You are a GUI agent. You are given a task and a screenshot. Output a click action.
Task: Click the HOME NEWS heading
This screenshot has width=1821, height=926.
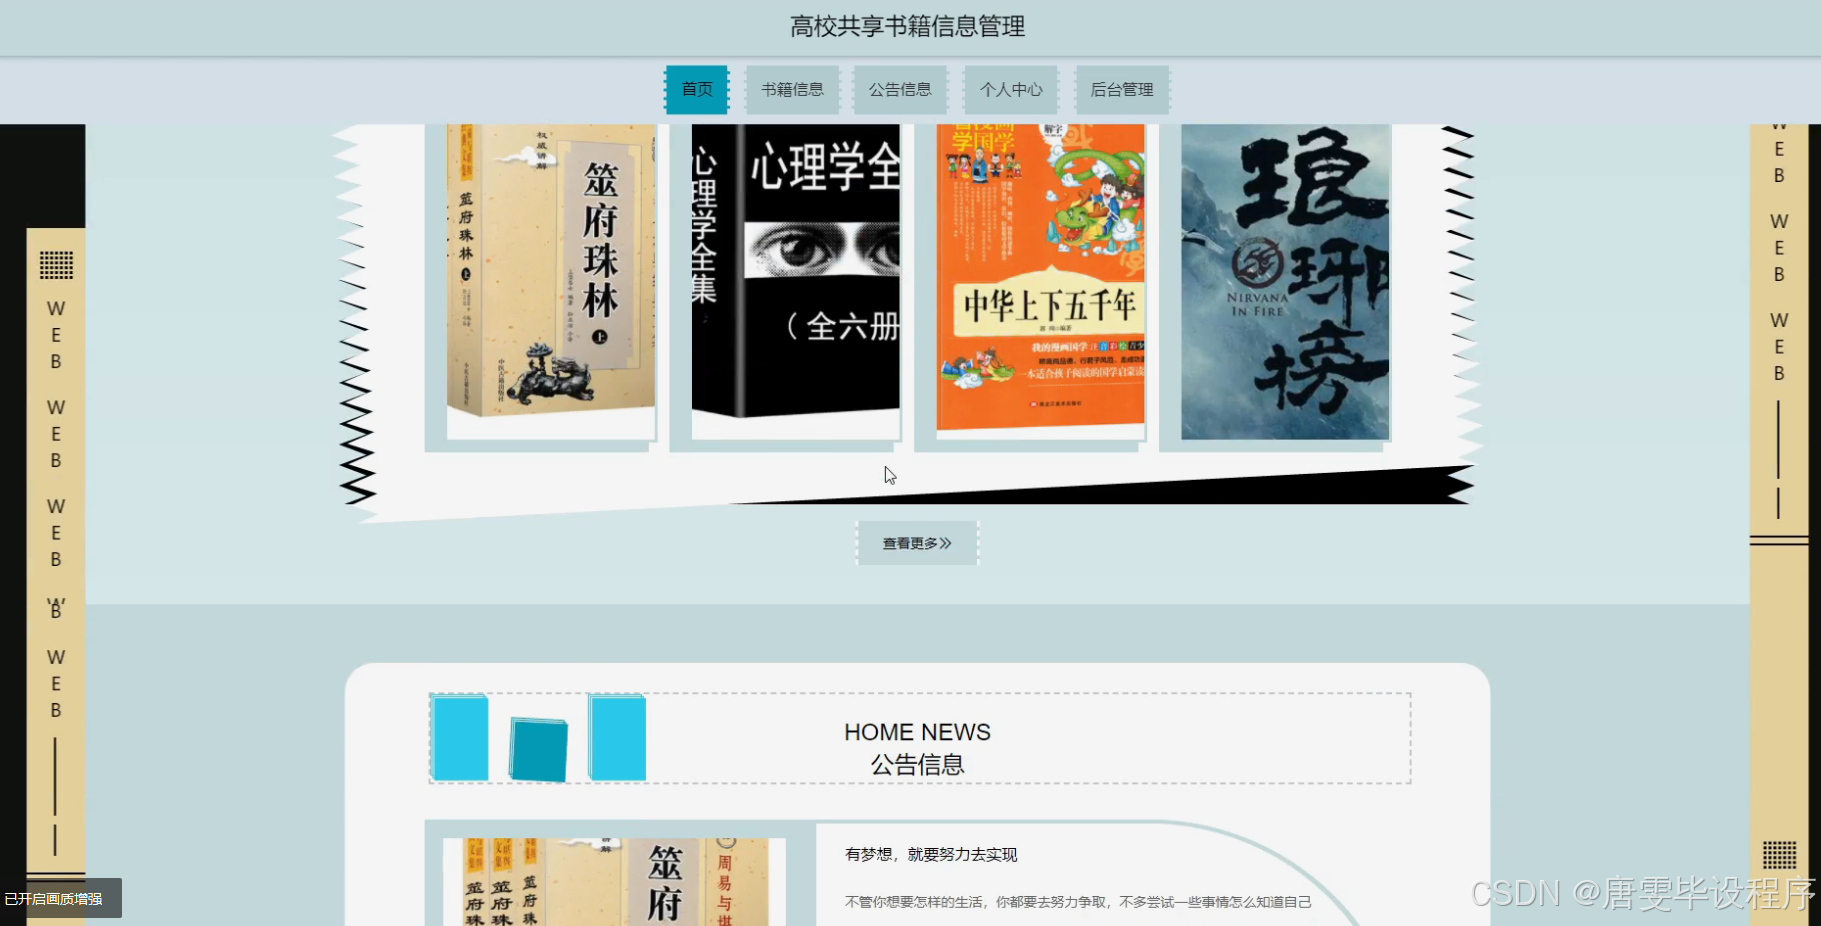click(917, 732)
